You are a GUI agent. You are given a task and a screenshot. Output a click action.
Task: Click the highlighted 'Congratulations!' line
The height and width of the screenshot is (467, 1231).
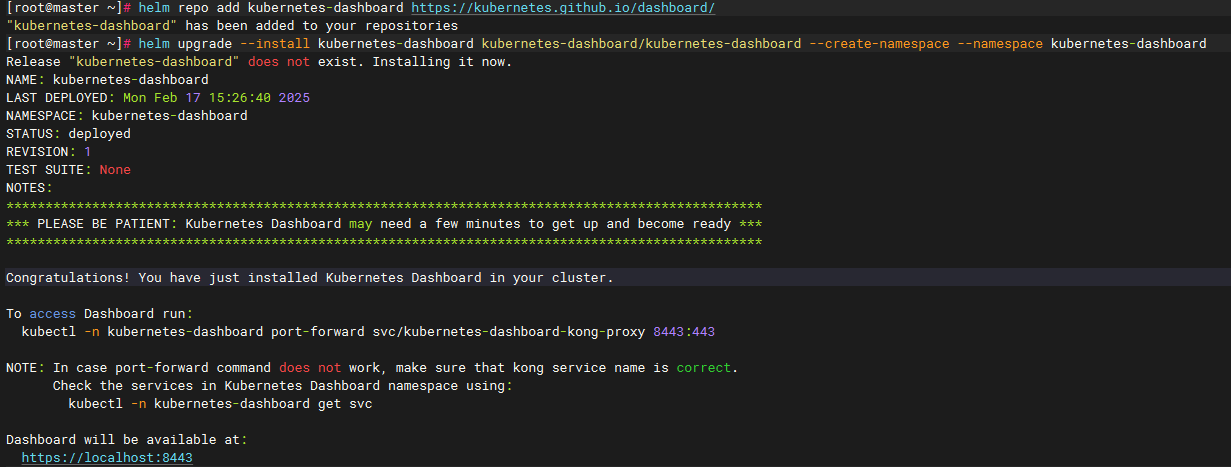(310, 277)
